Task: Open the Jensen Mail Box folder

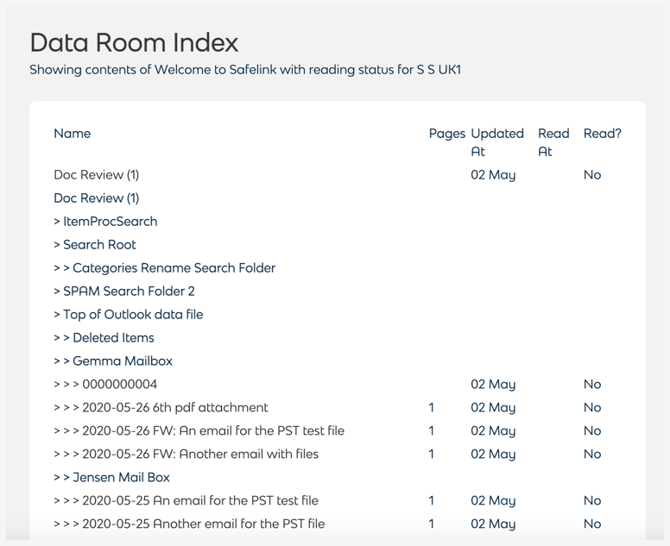Action: [x=121, y=477]
